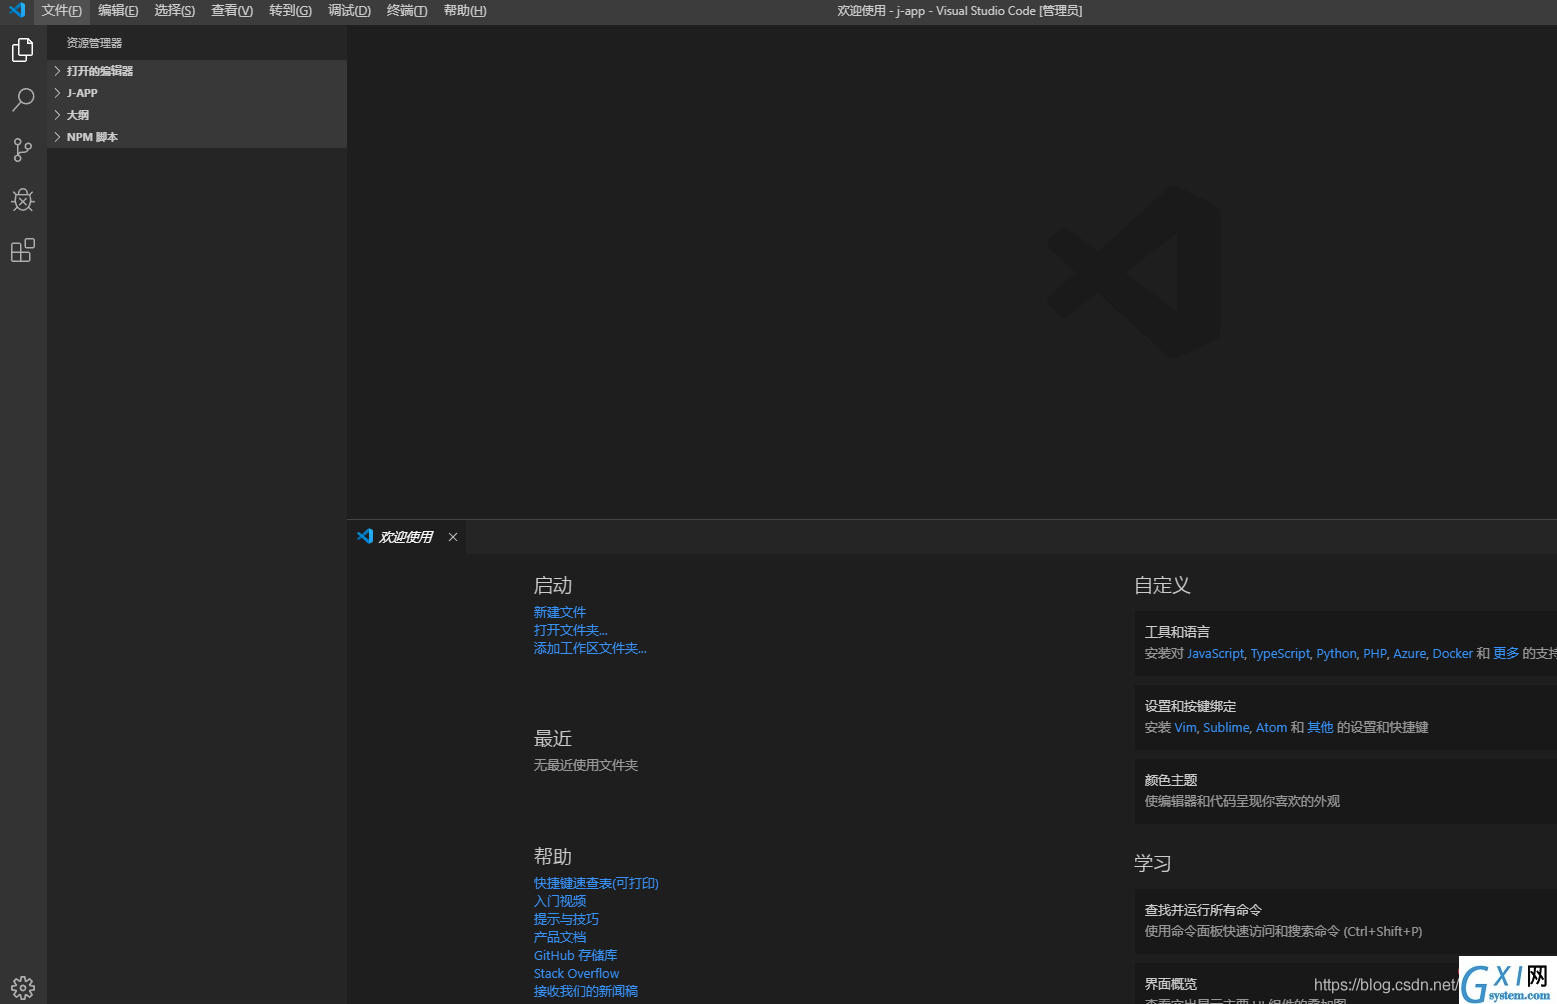
Task: Install Azure support link
Action: [1410, 653]
